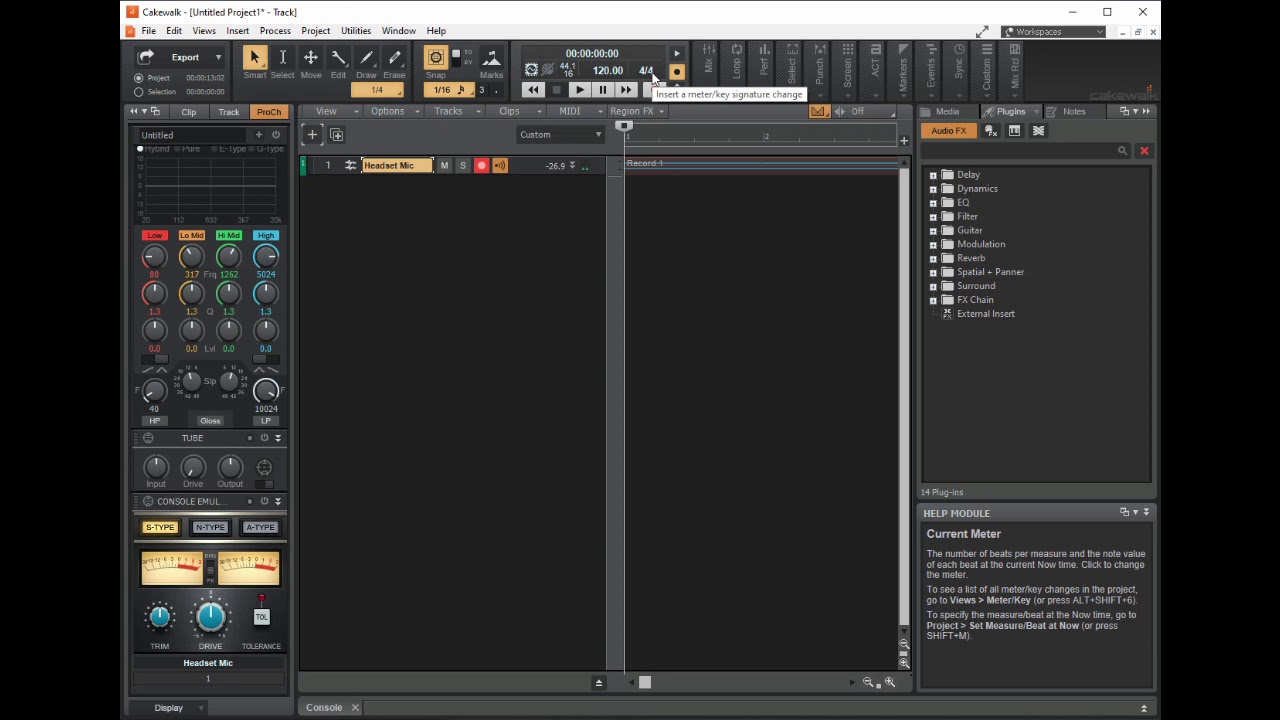Click the Pause transport button
1280x720 pixels.
pyautogui.click(x=602, y=90)
